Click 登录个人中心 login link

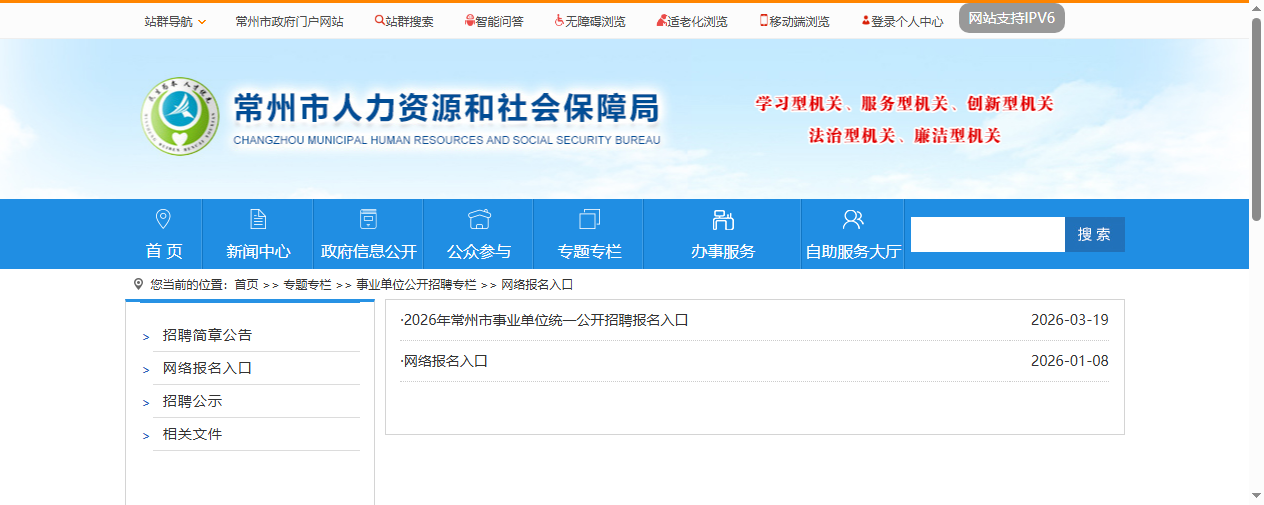(x=902, y=21)
